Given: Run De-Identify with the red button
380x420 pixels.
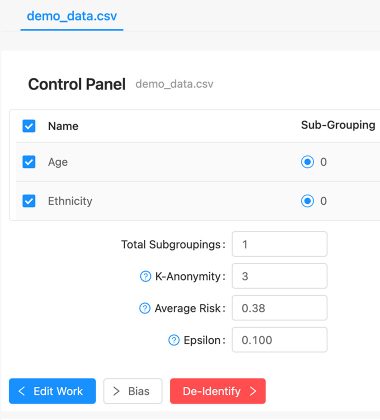Looking at the screenshot, I should (218, 391).
